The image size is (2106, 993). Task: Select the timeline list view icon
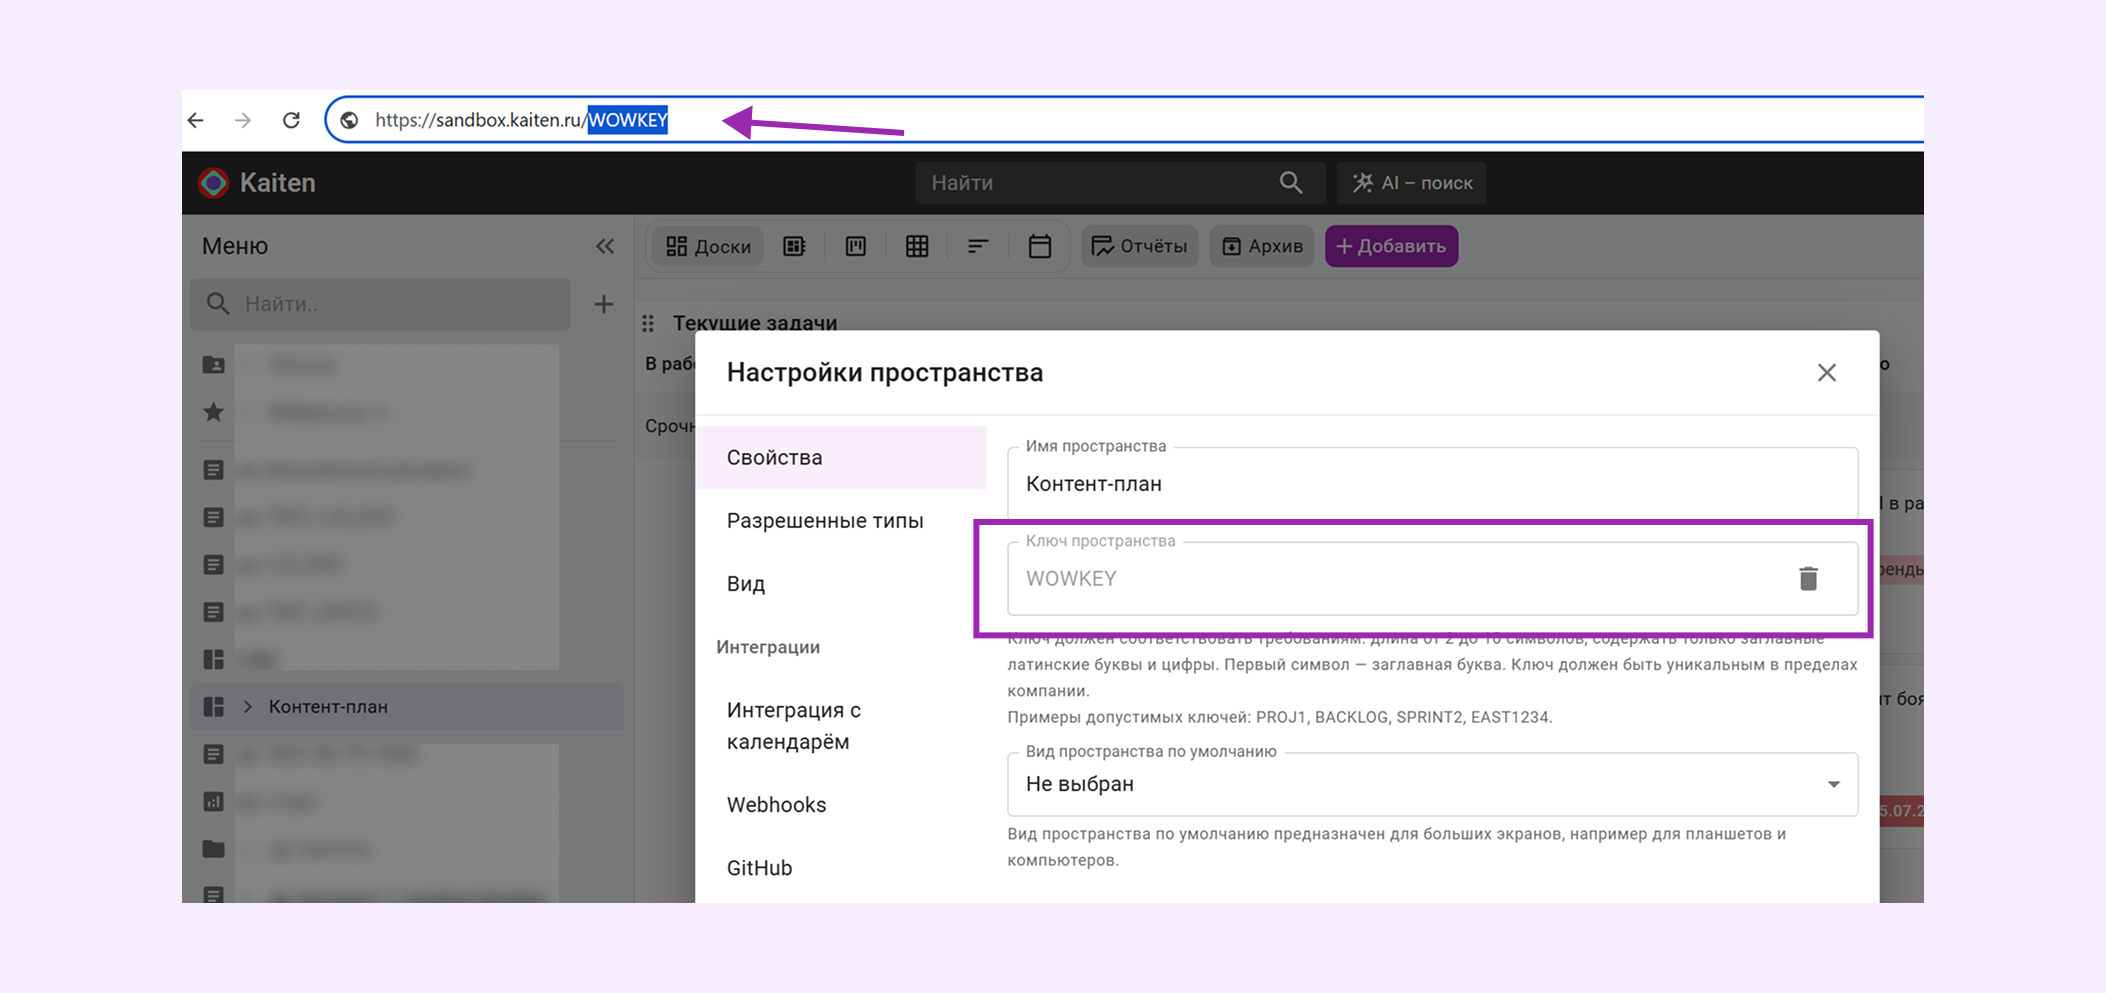point(977,246)
